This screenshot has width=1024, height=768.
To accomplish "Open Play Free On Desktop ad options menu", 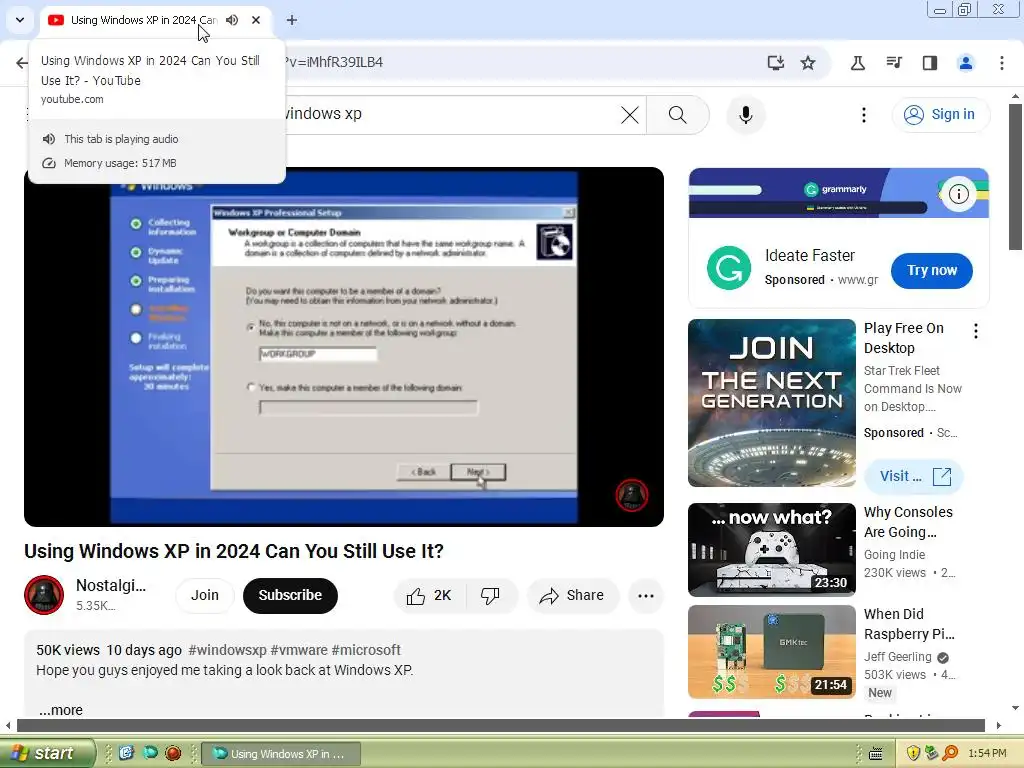I will point(976,331).
